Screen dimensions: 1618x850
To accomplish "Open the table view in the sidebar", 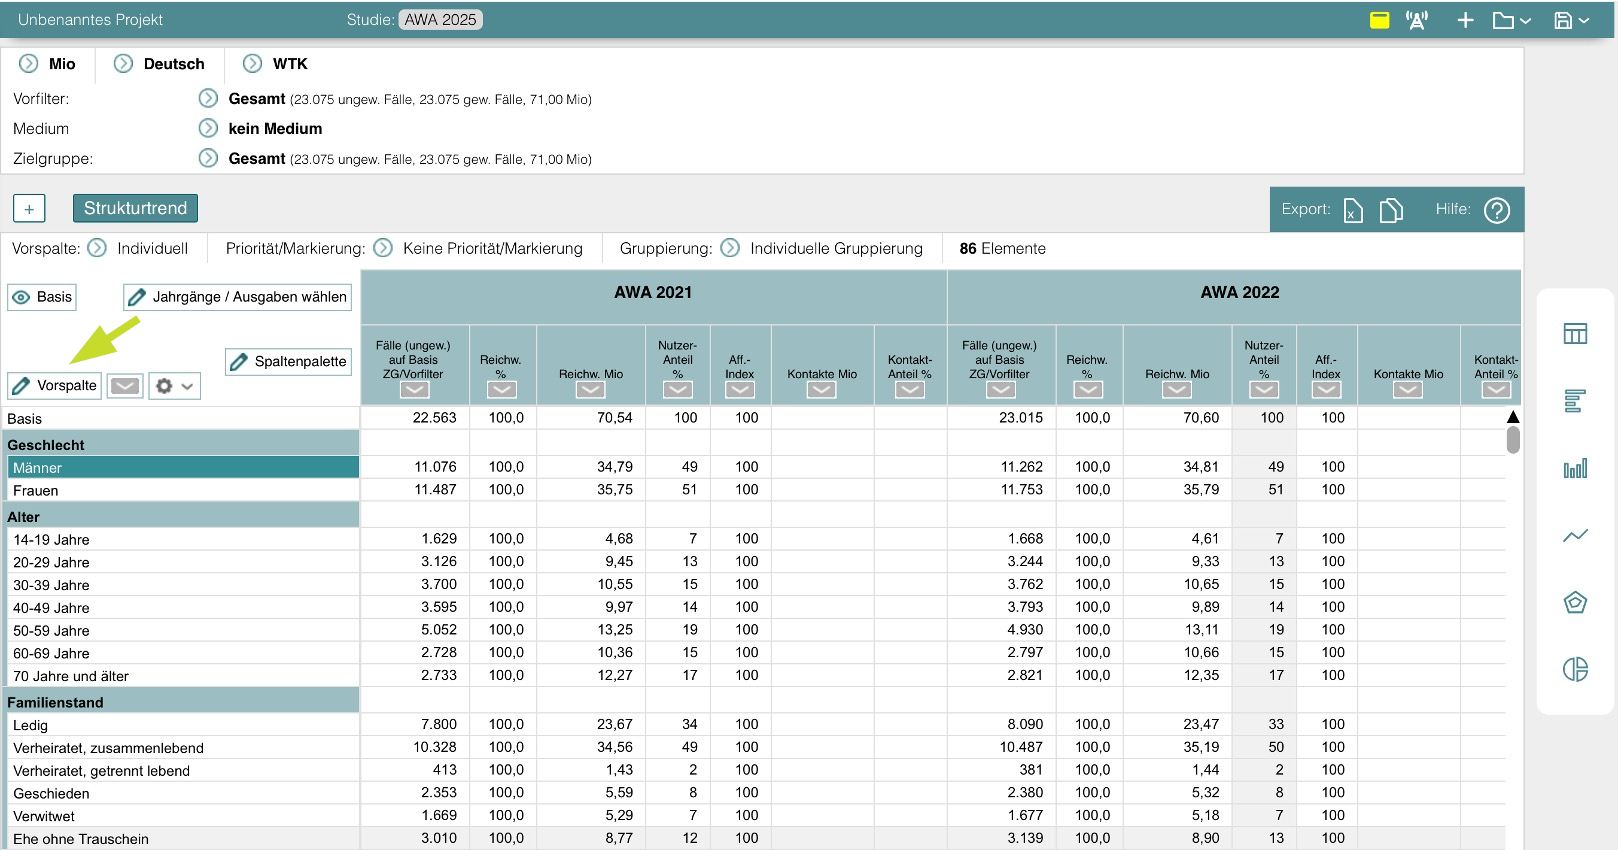I will [x=1575, y=334].
